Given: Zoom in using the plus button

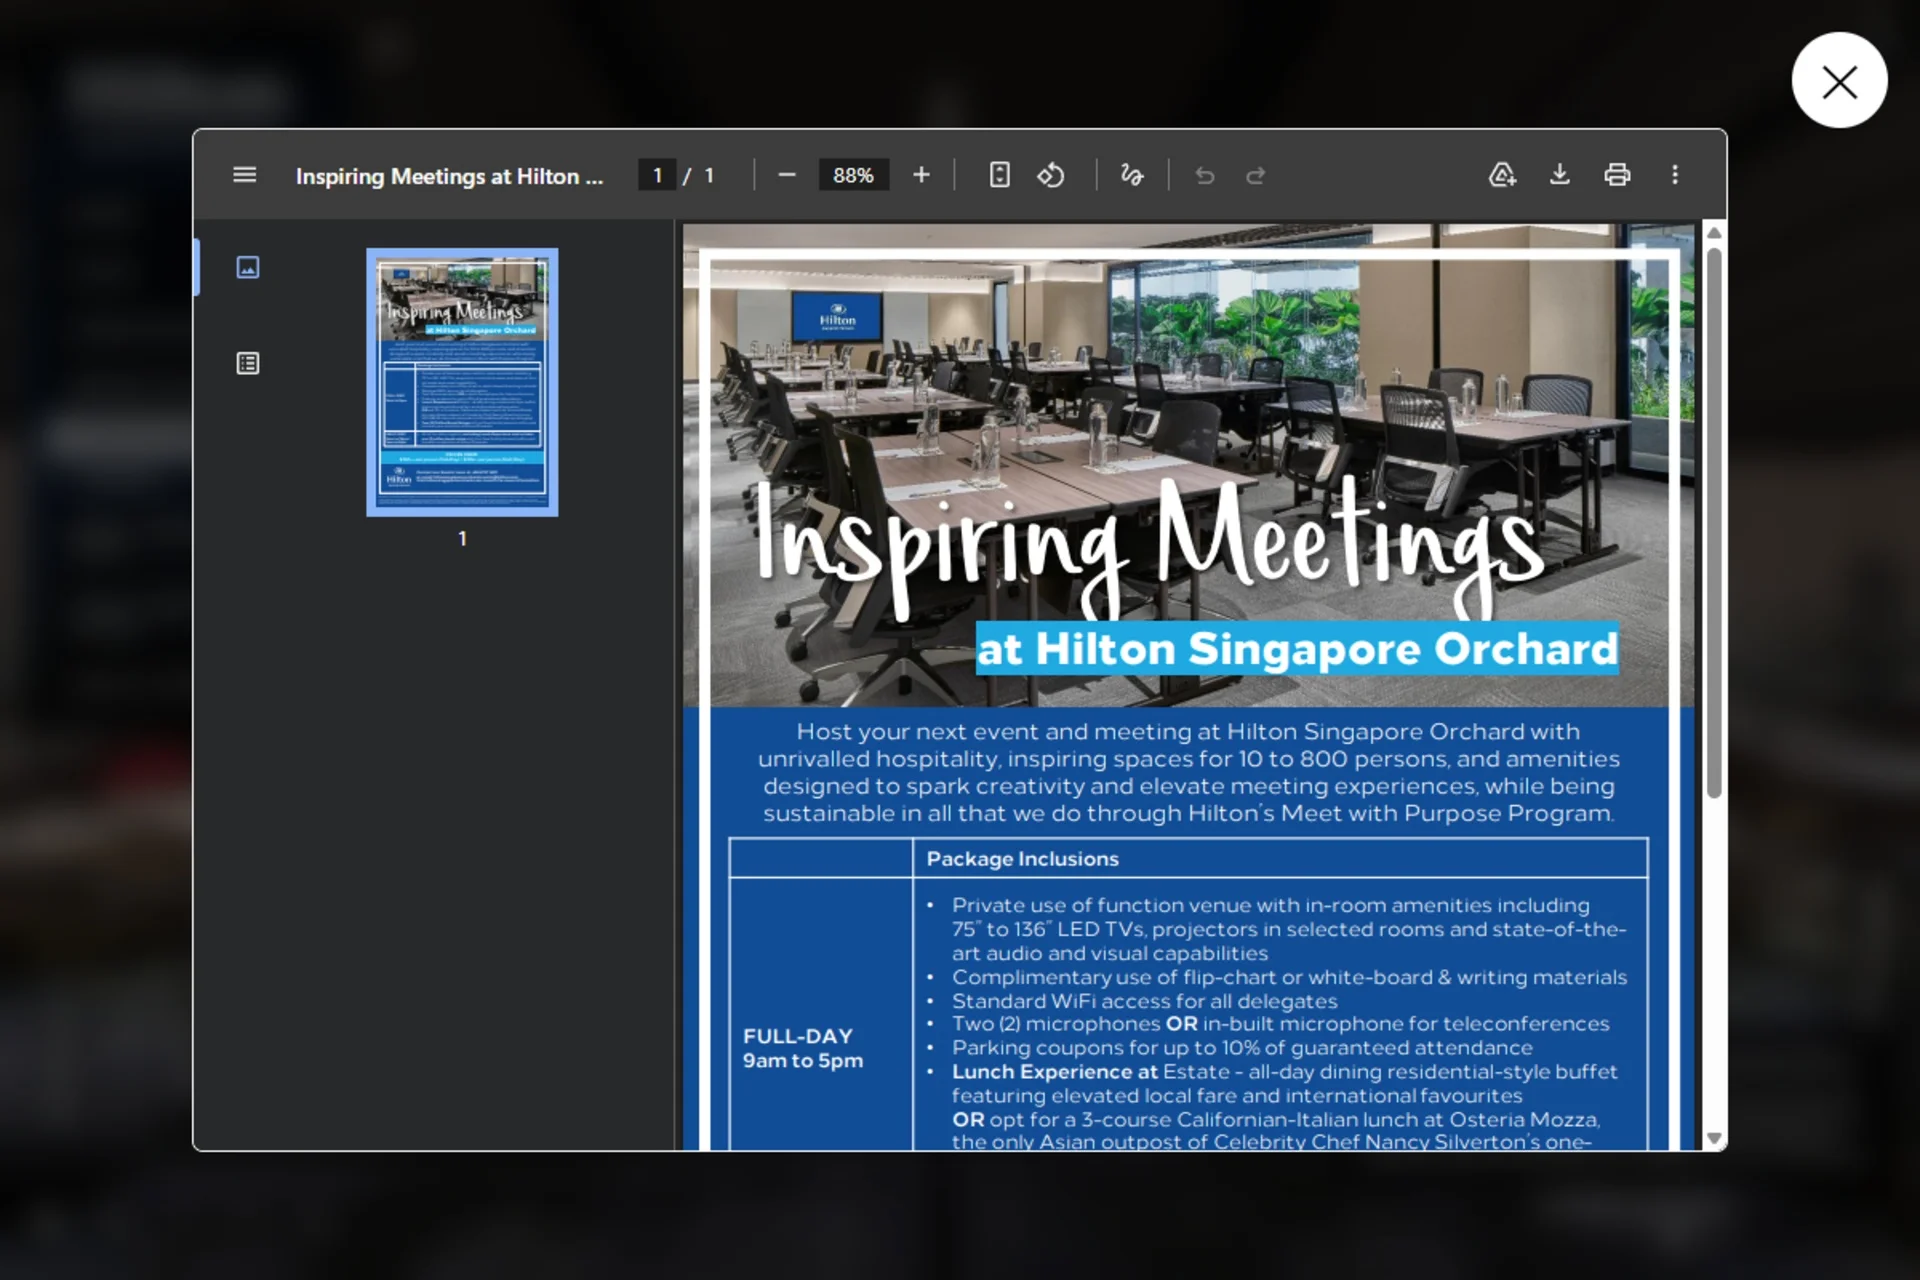Looking at the screenshot, I should click(921, 175).
